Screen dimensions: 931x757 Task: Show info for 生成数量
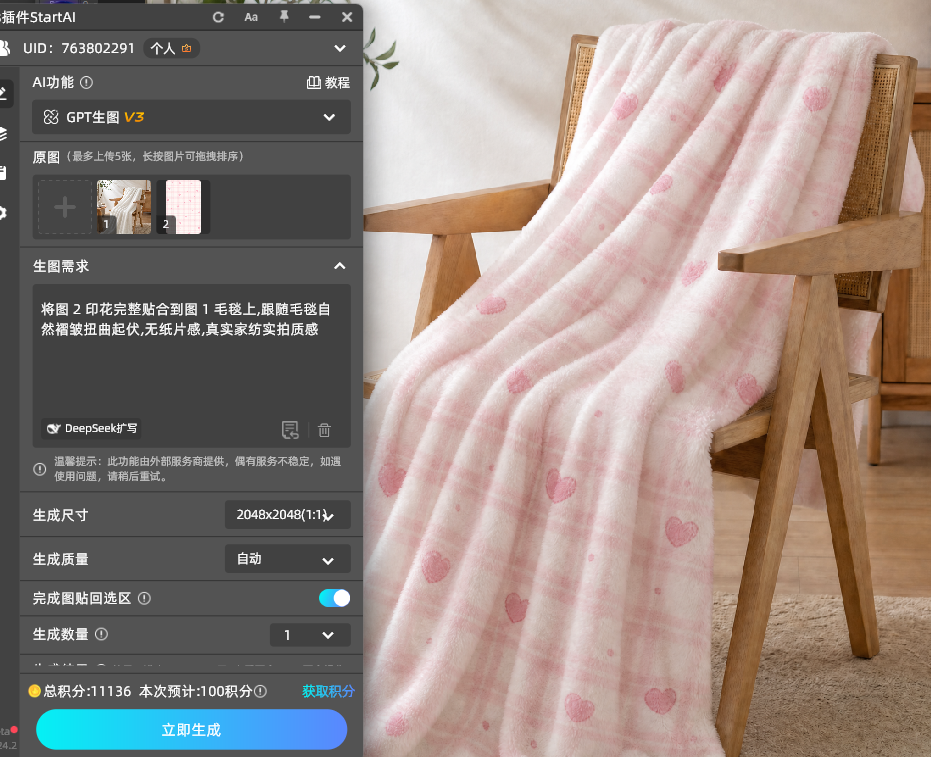click(102, 634)
